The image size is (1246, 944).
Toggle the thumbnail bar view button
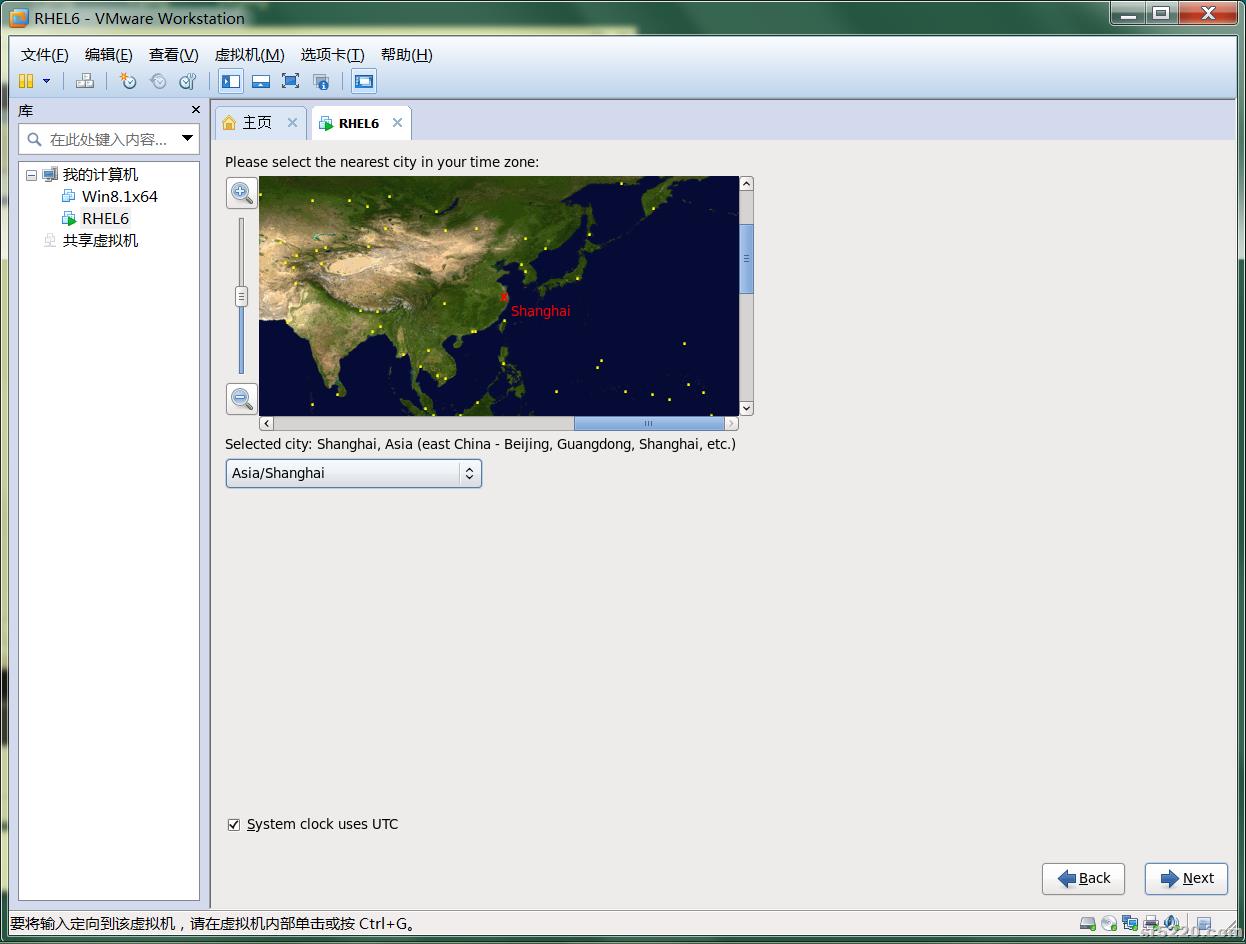[x=261, y=81]
